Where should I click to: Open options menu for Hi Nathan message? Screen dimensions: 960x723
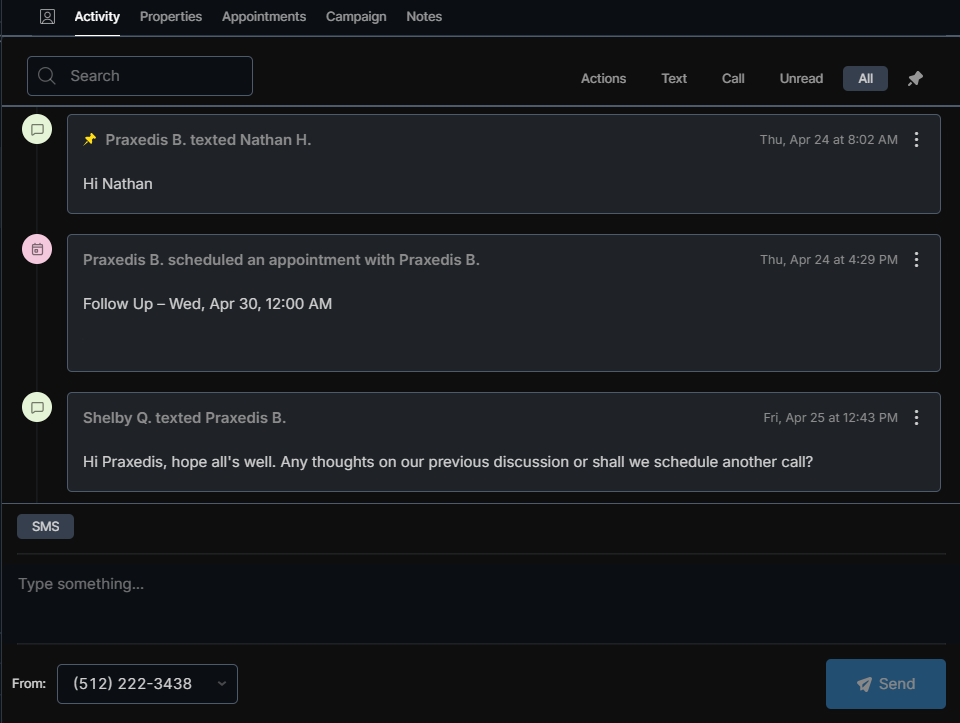(916, 140)
